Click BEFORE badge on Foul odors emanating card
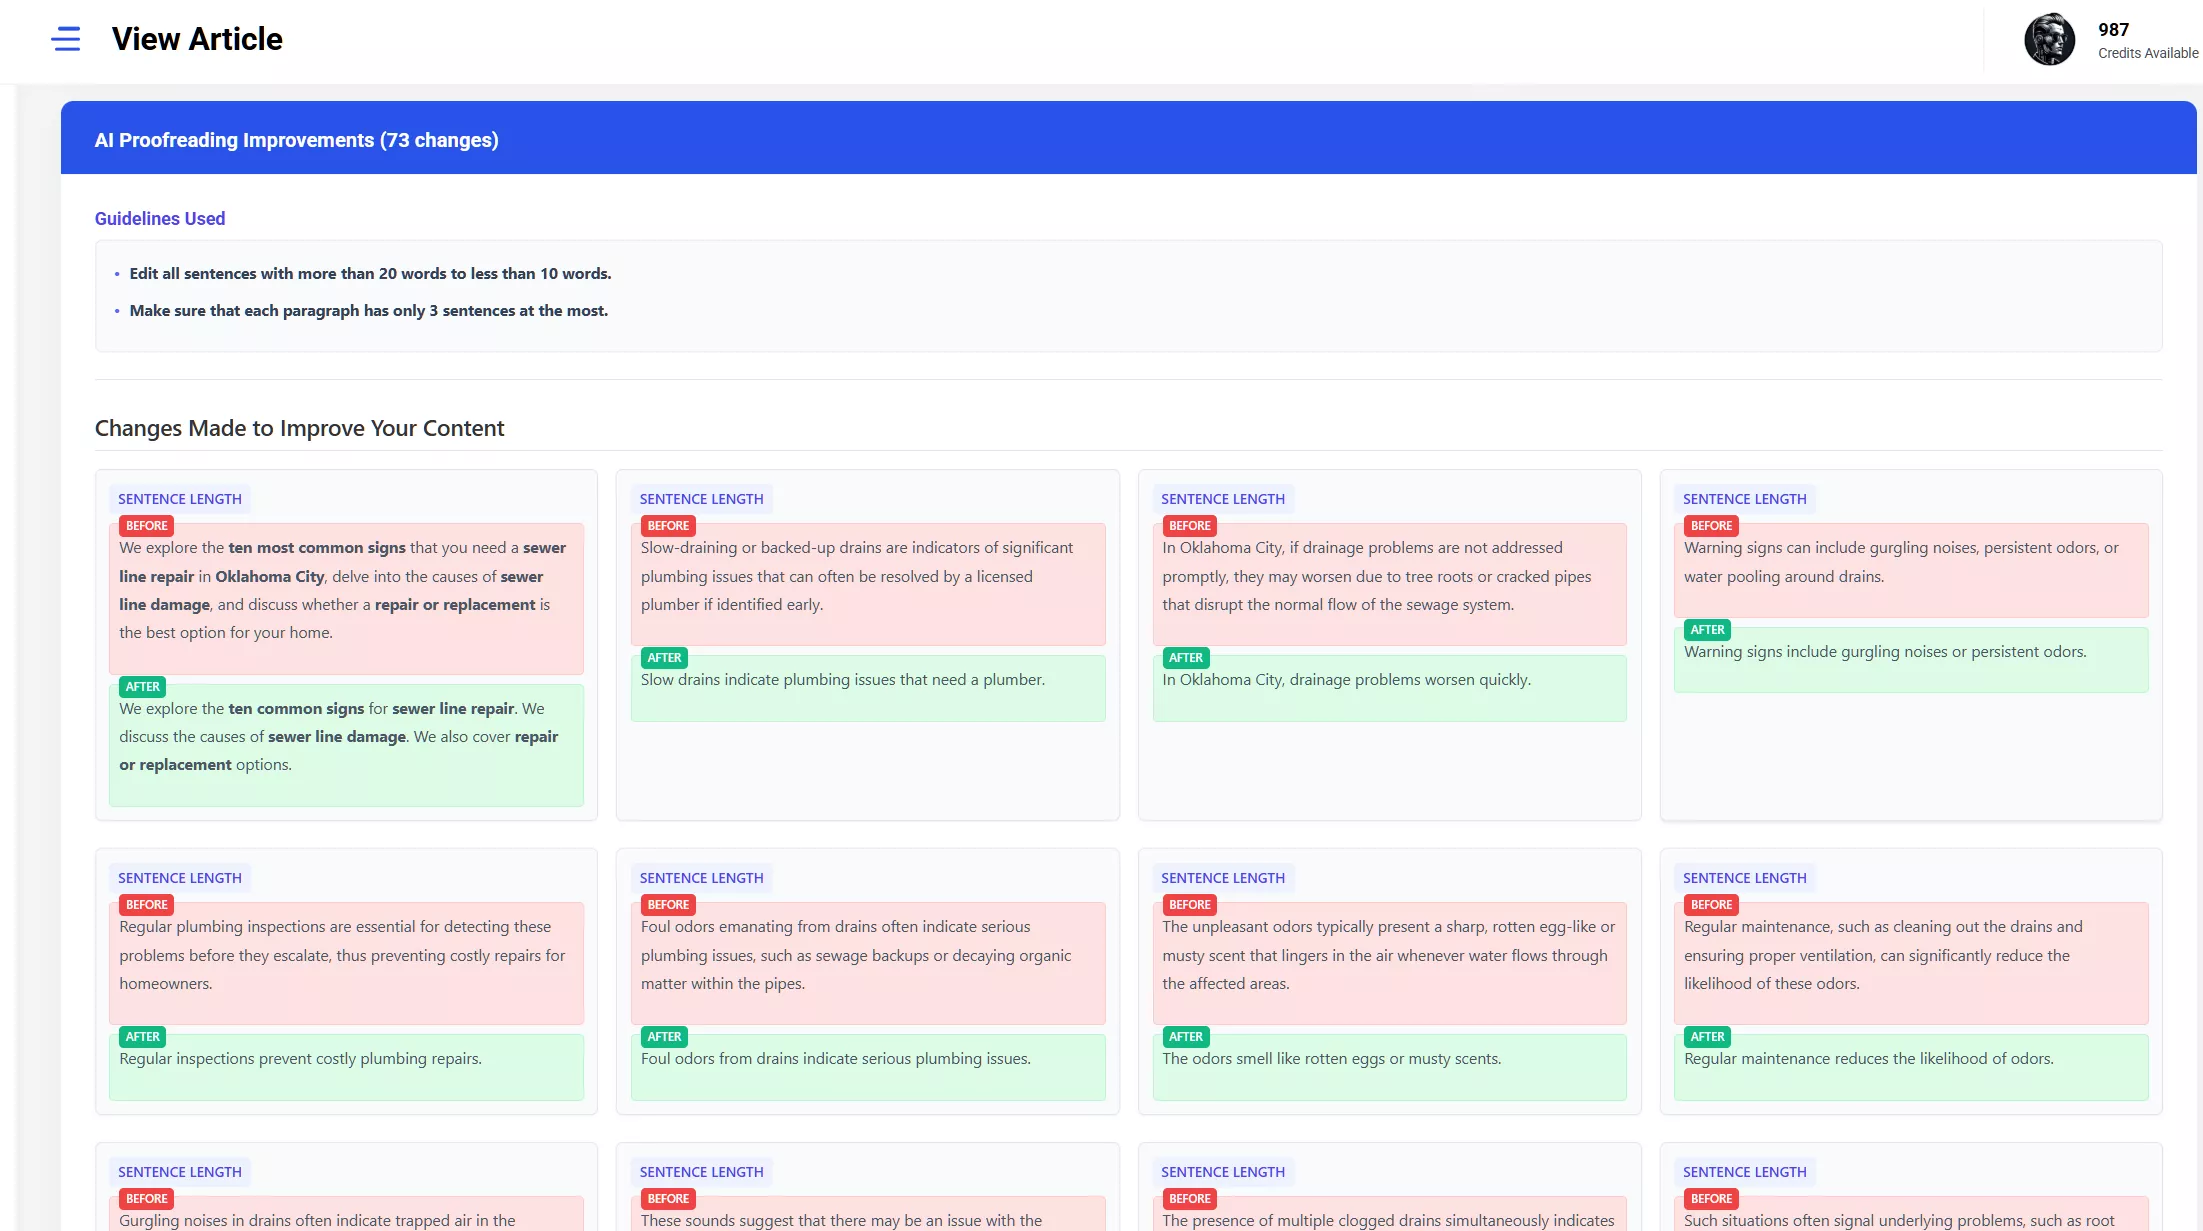 click(x=668, y=905)
